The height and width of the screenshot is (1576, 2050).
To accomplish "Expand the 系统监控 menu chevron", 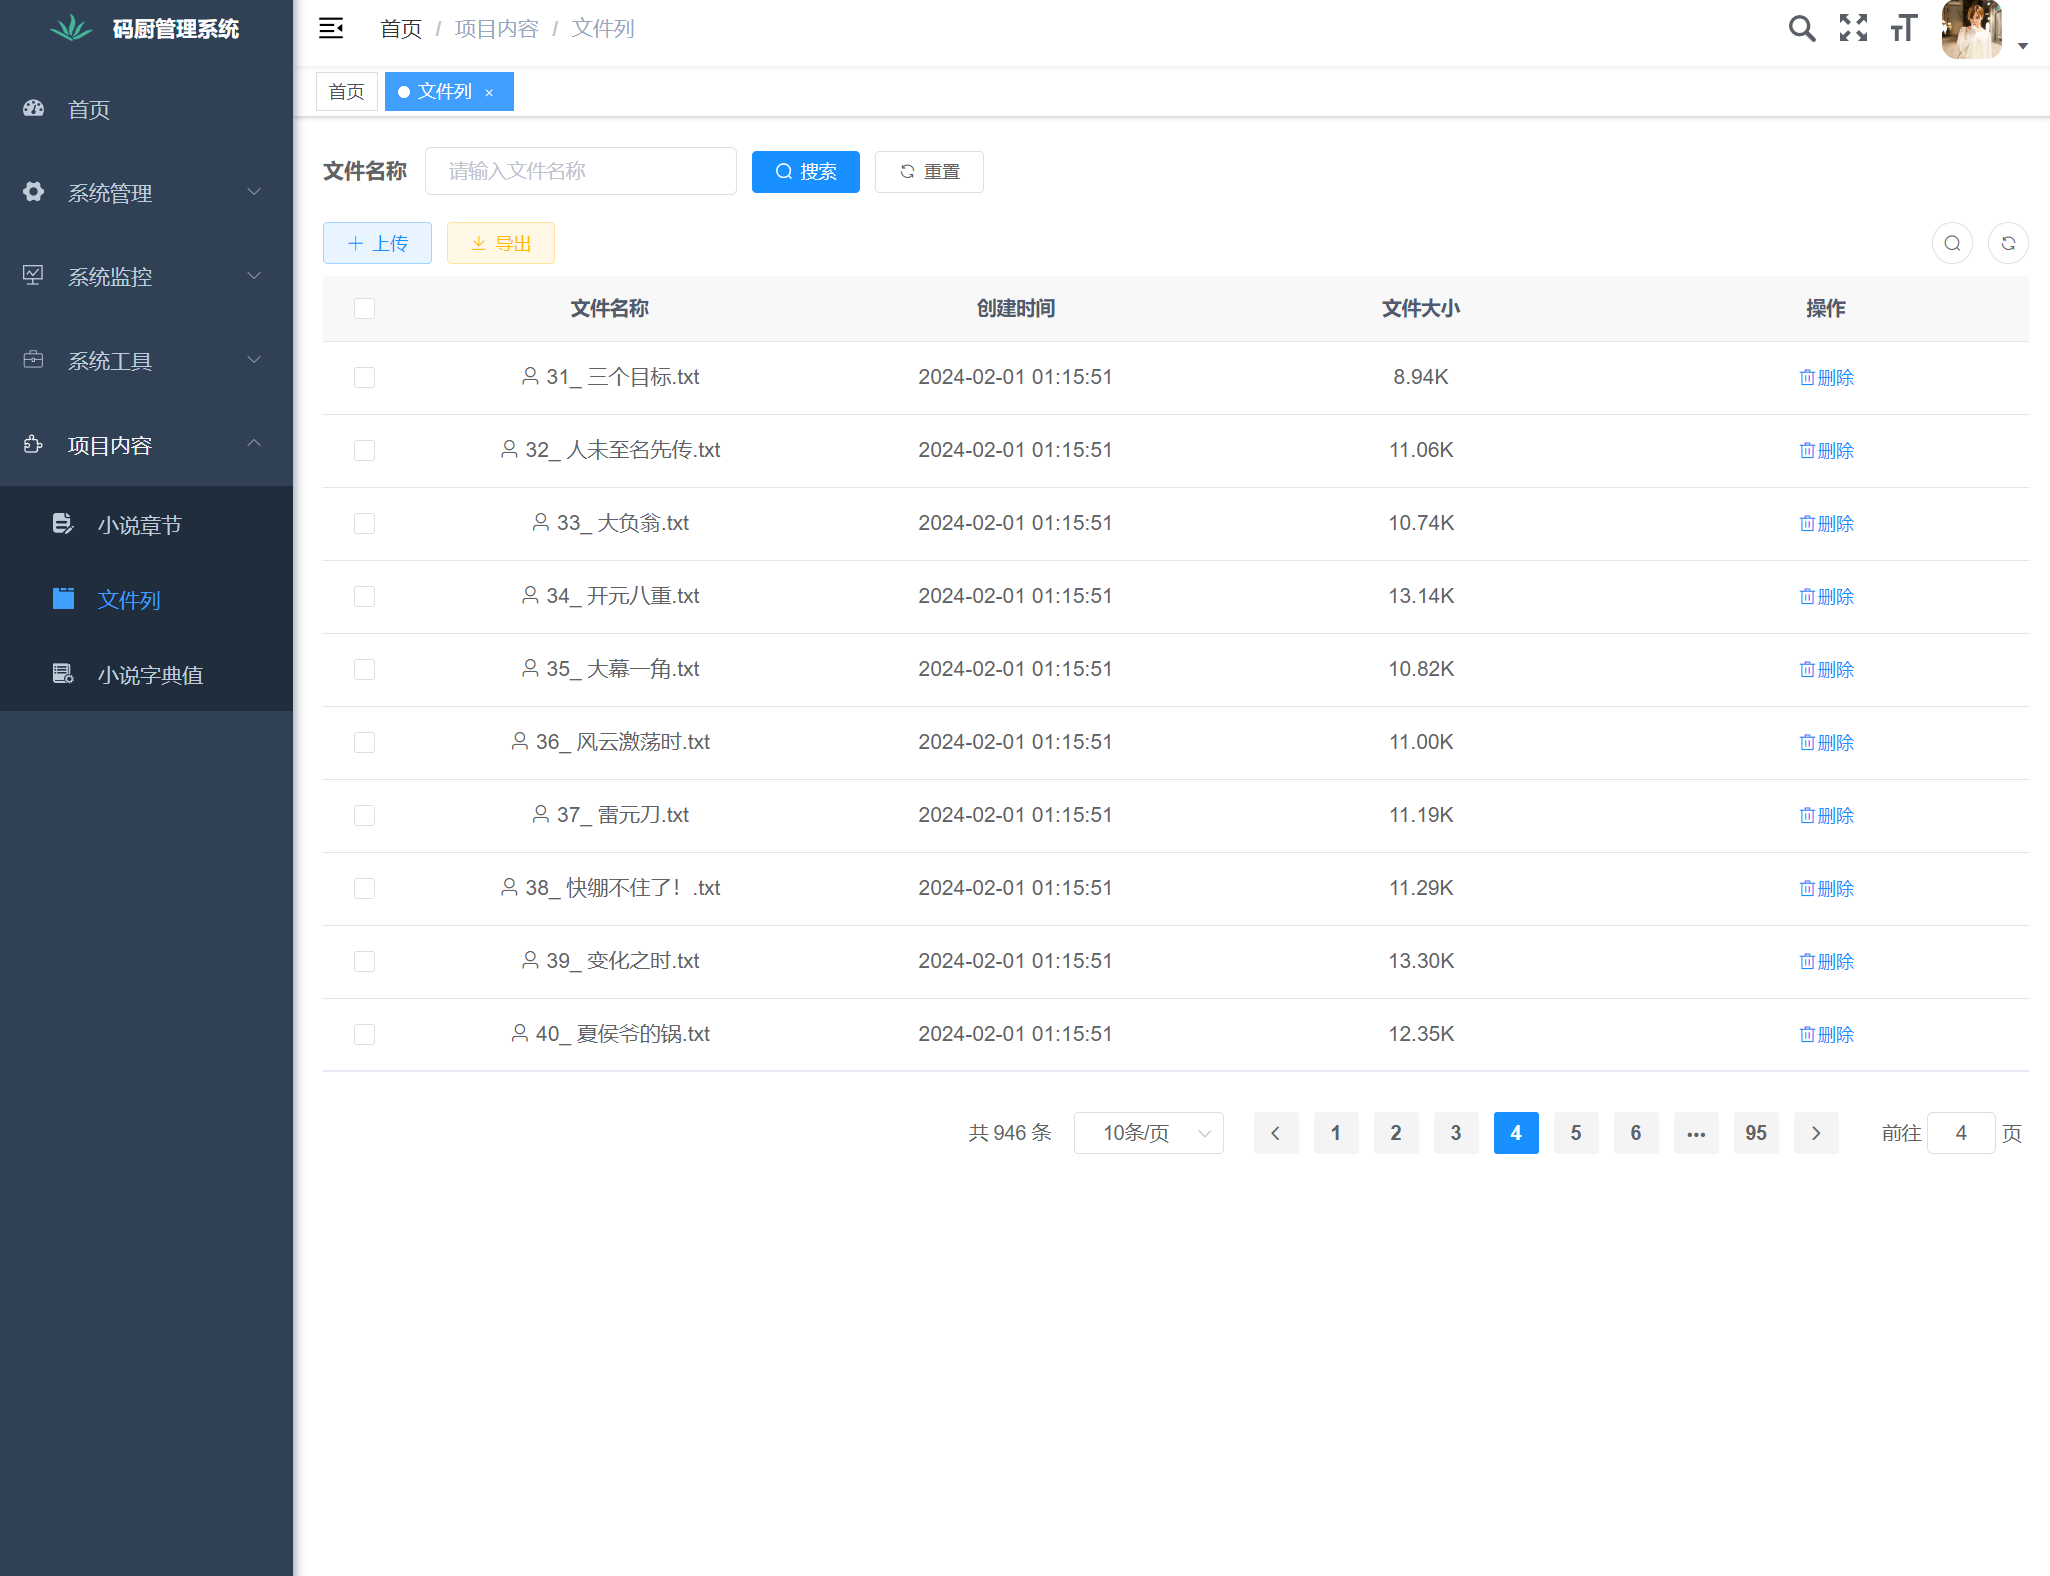I will (254, 275).
